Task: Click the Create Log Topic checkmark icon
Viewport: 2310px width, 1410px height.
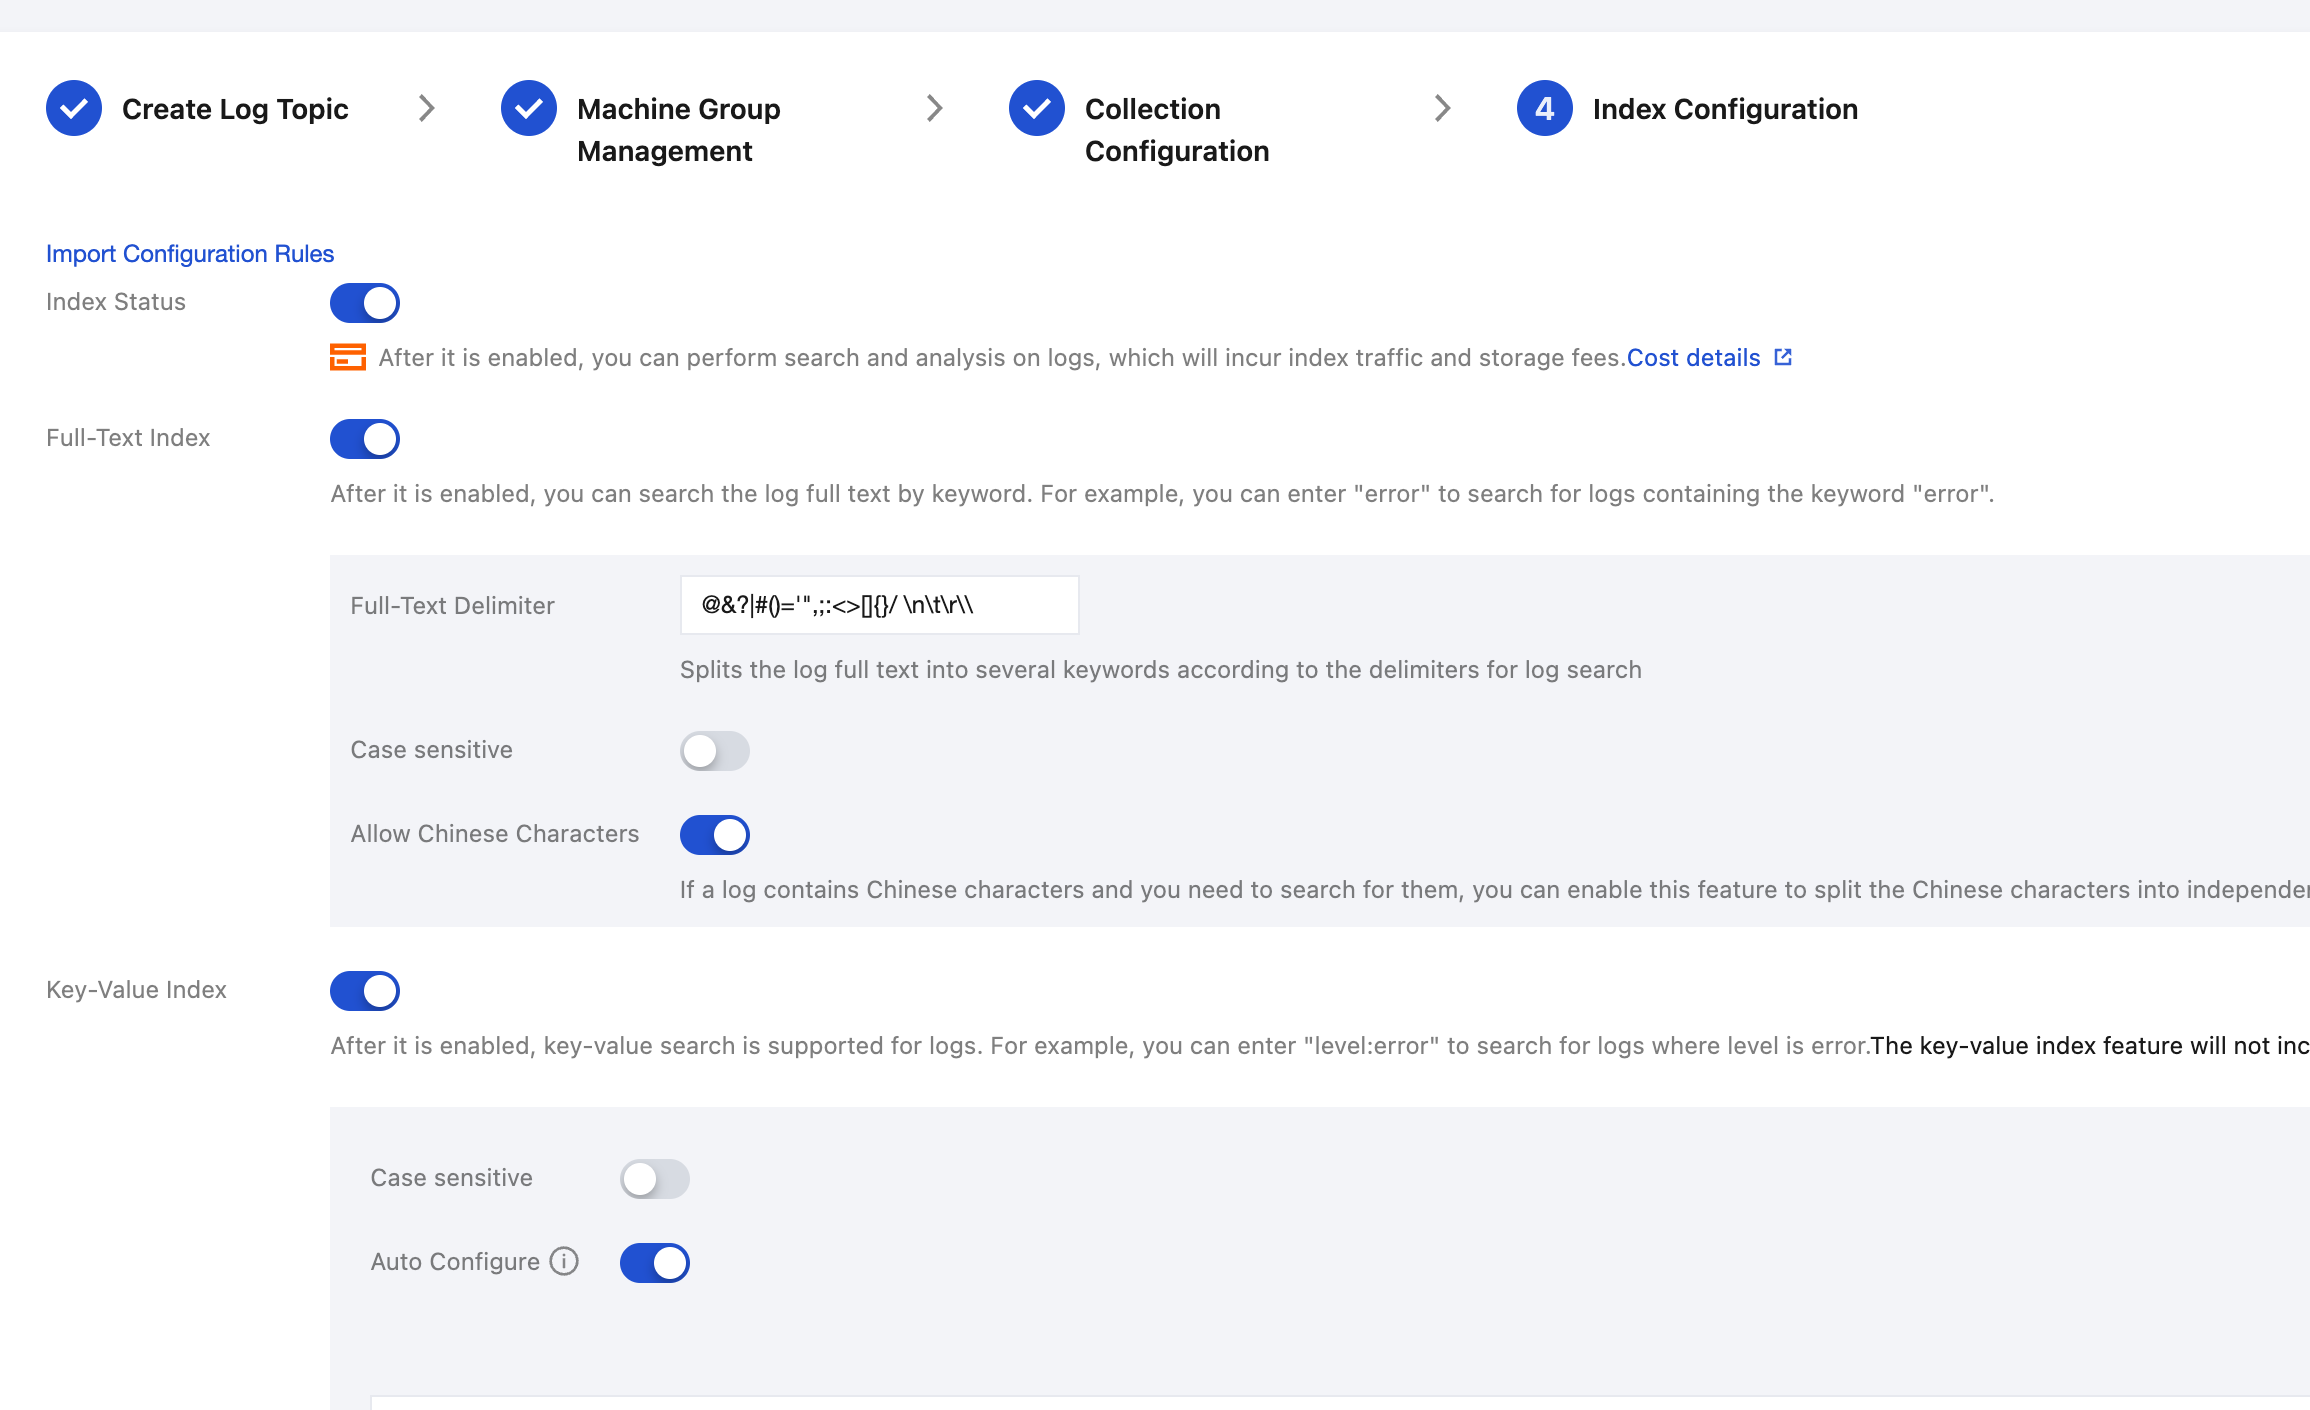Action: tap(74, 108)
